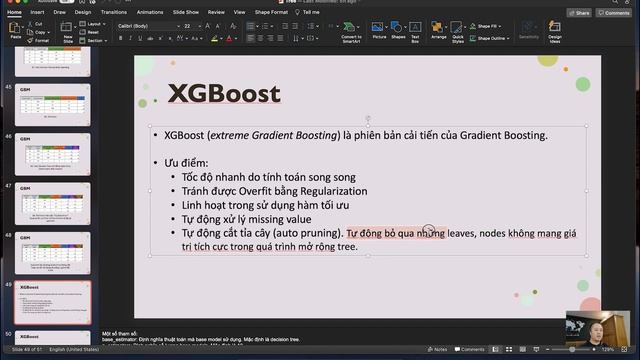Open the Insert tab
The width and height of the screenshot is (640, 360).
pyautogui.click(x=37, y=12)
